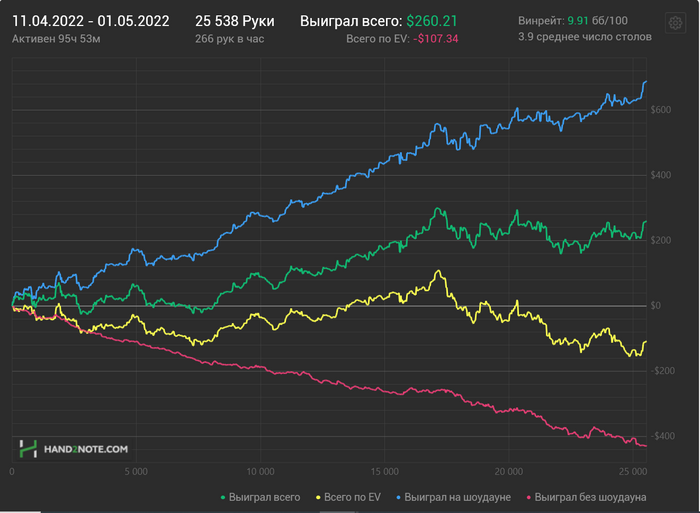This screenshot has height=513, width=700.
Task: Click the 20 000 x-axis label
Action: 508,472
